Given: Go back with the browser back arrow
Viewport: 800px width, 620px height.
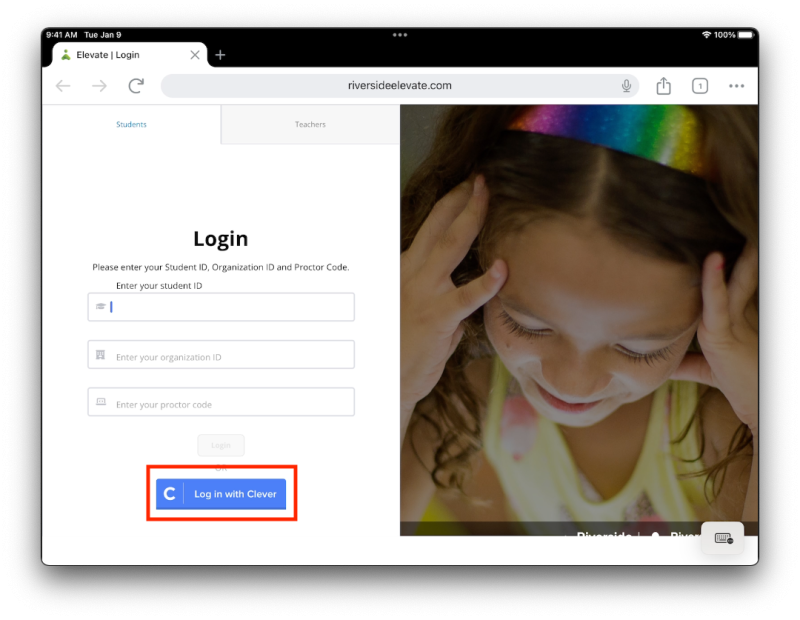Looking at the screenshot, I should click(x=63, y=86).
